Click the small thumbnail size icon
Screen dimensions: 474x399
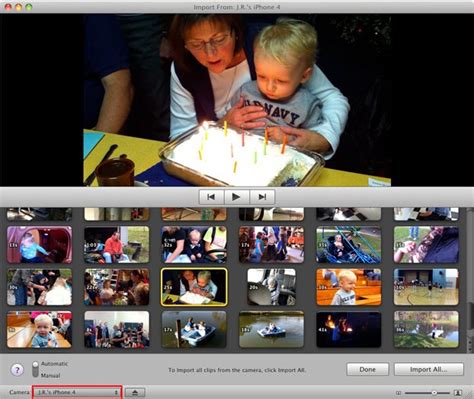point(398,393)
